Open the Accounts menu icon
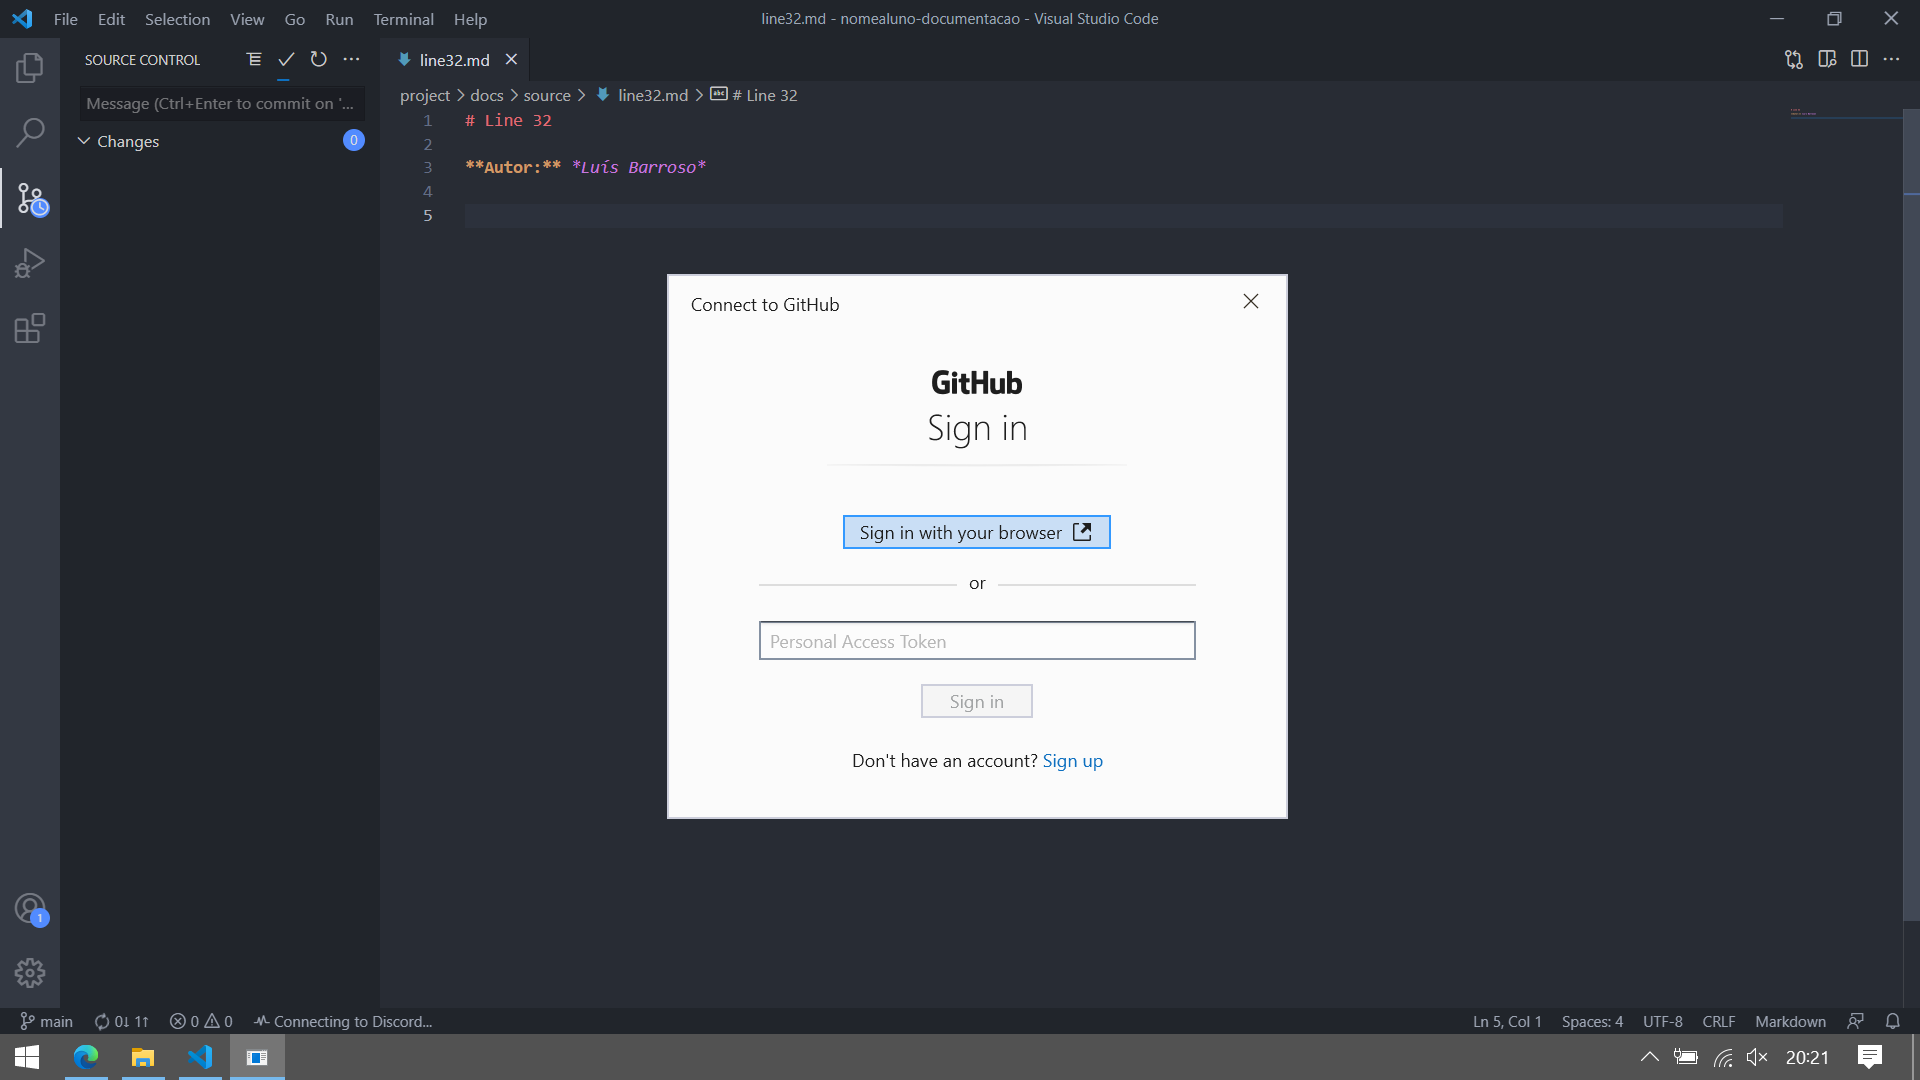 [x=30, y=909]
